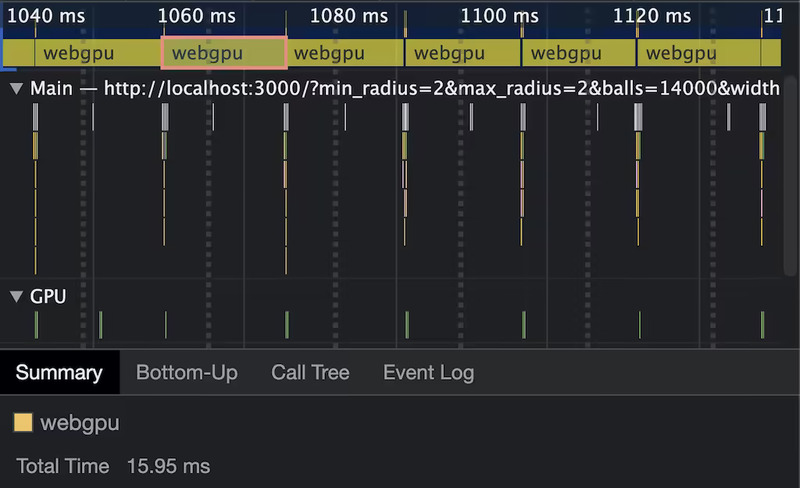The width and height of the screenshot is (800, 488).
Task: Click the yellow webgpu color swatch in Summary
Action: 23,423
